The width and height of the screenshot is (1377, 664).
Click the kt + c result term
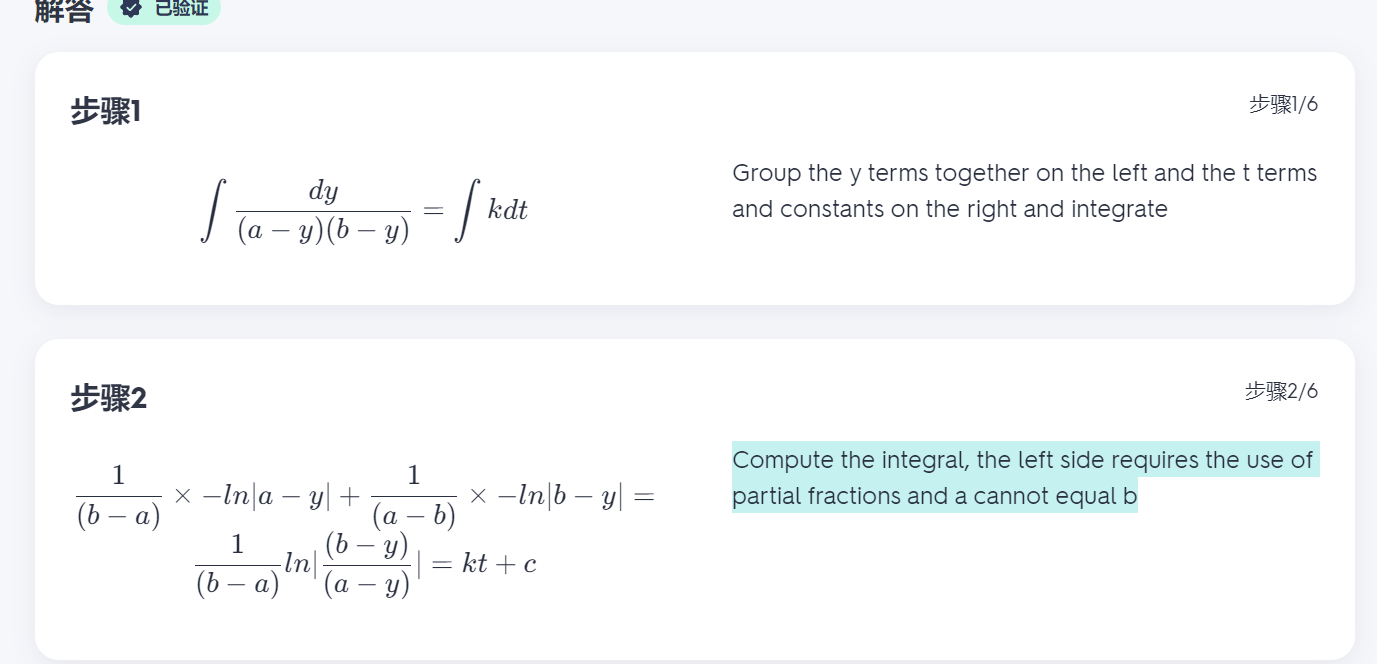498,563
